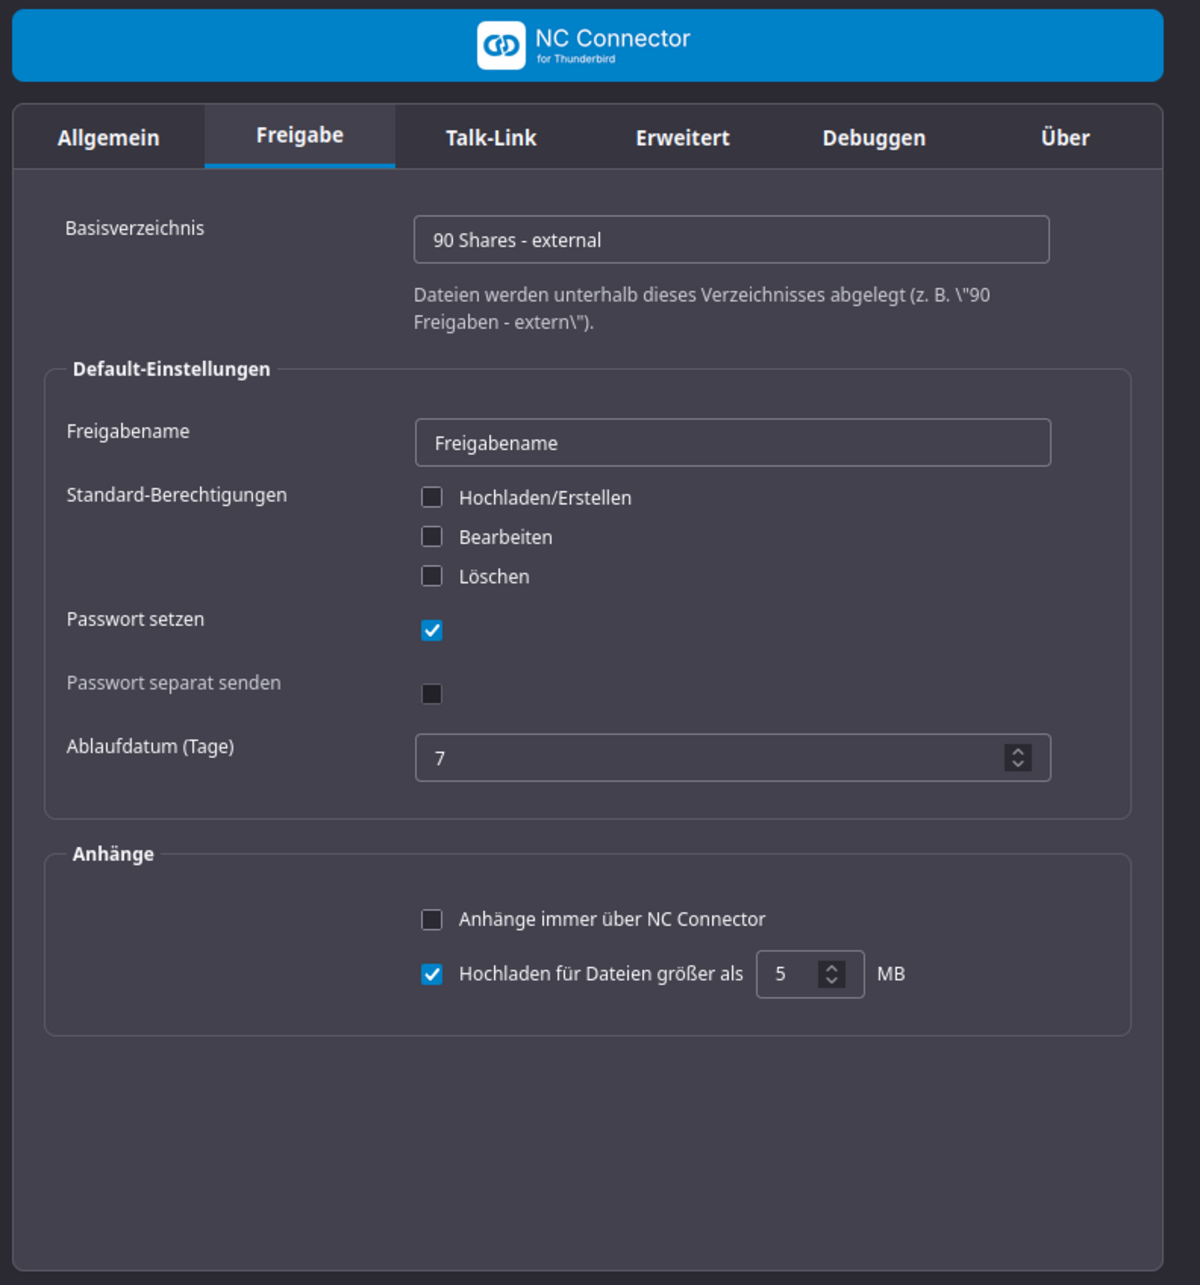Screen dimensions: 1200x1285
Task: Focus the Freigabename input field
Action: [732, 443]
